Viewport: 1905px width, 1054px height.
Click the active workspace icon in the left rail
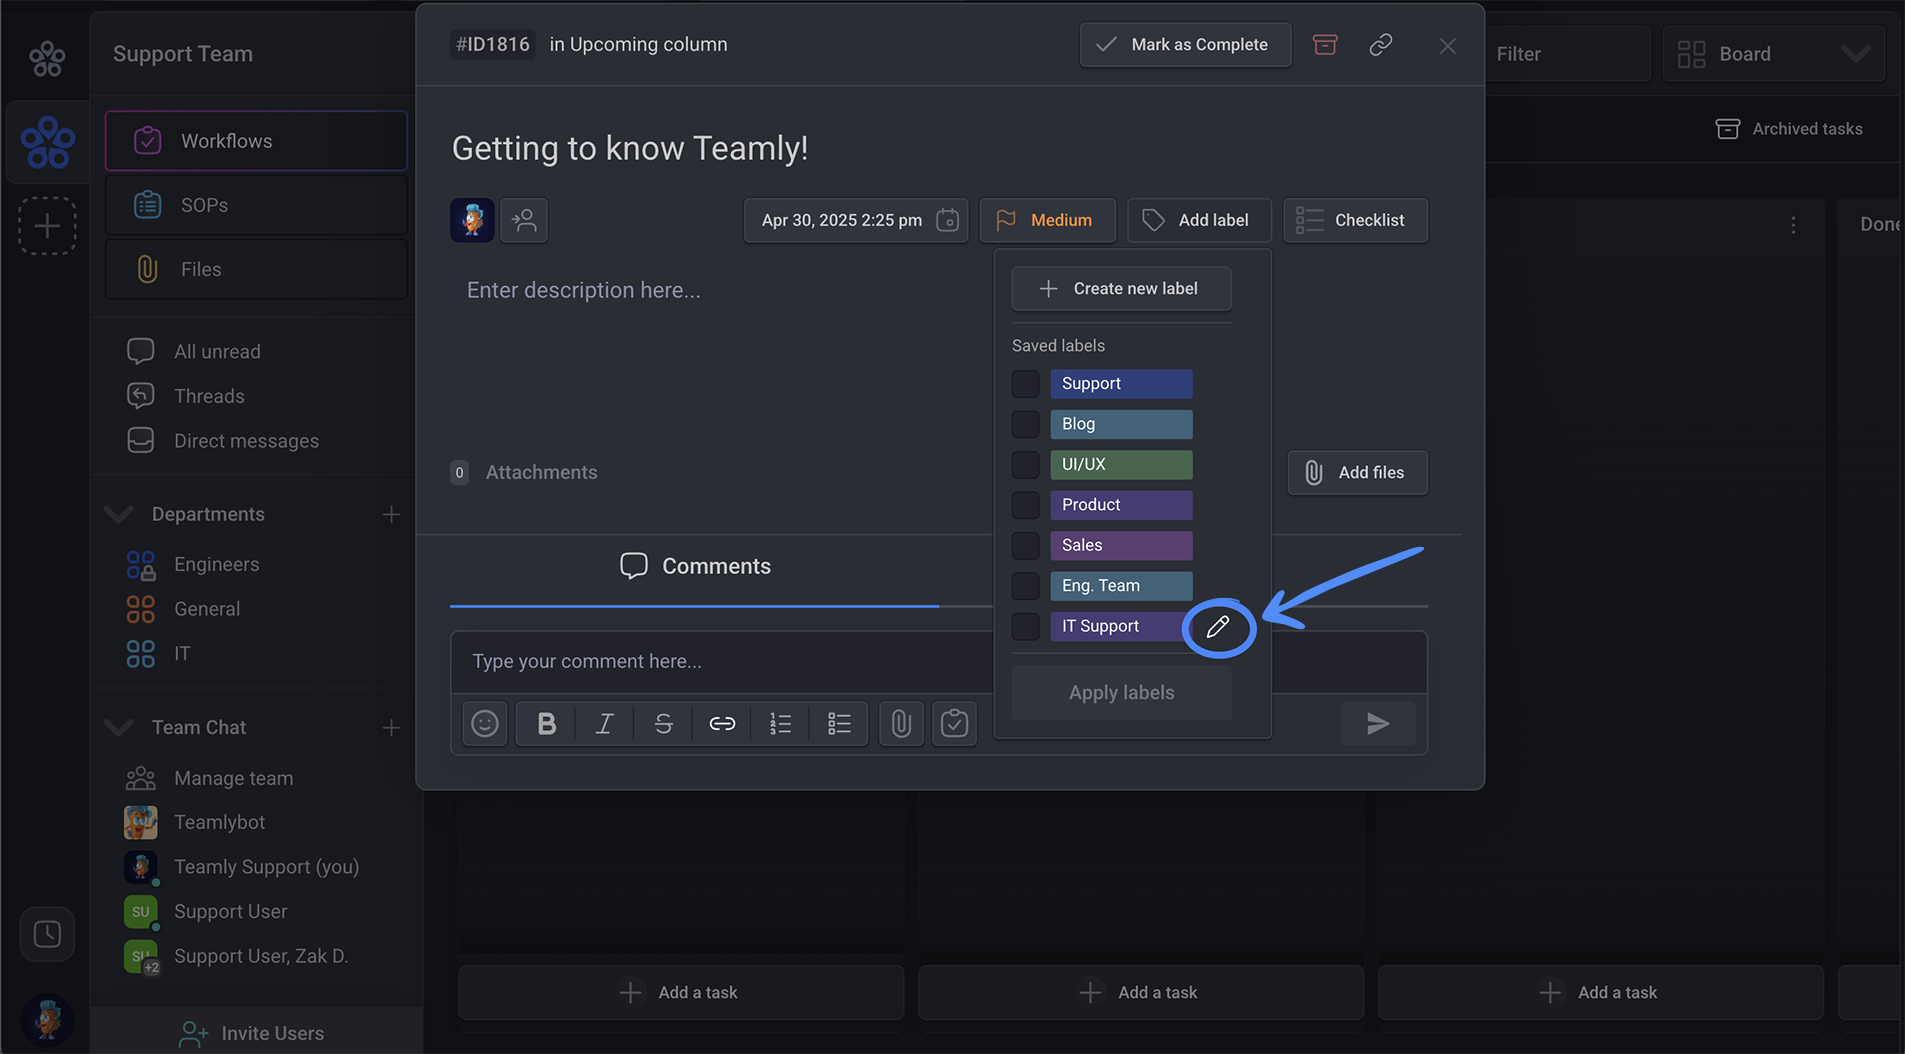47,142
